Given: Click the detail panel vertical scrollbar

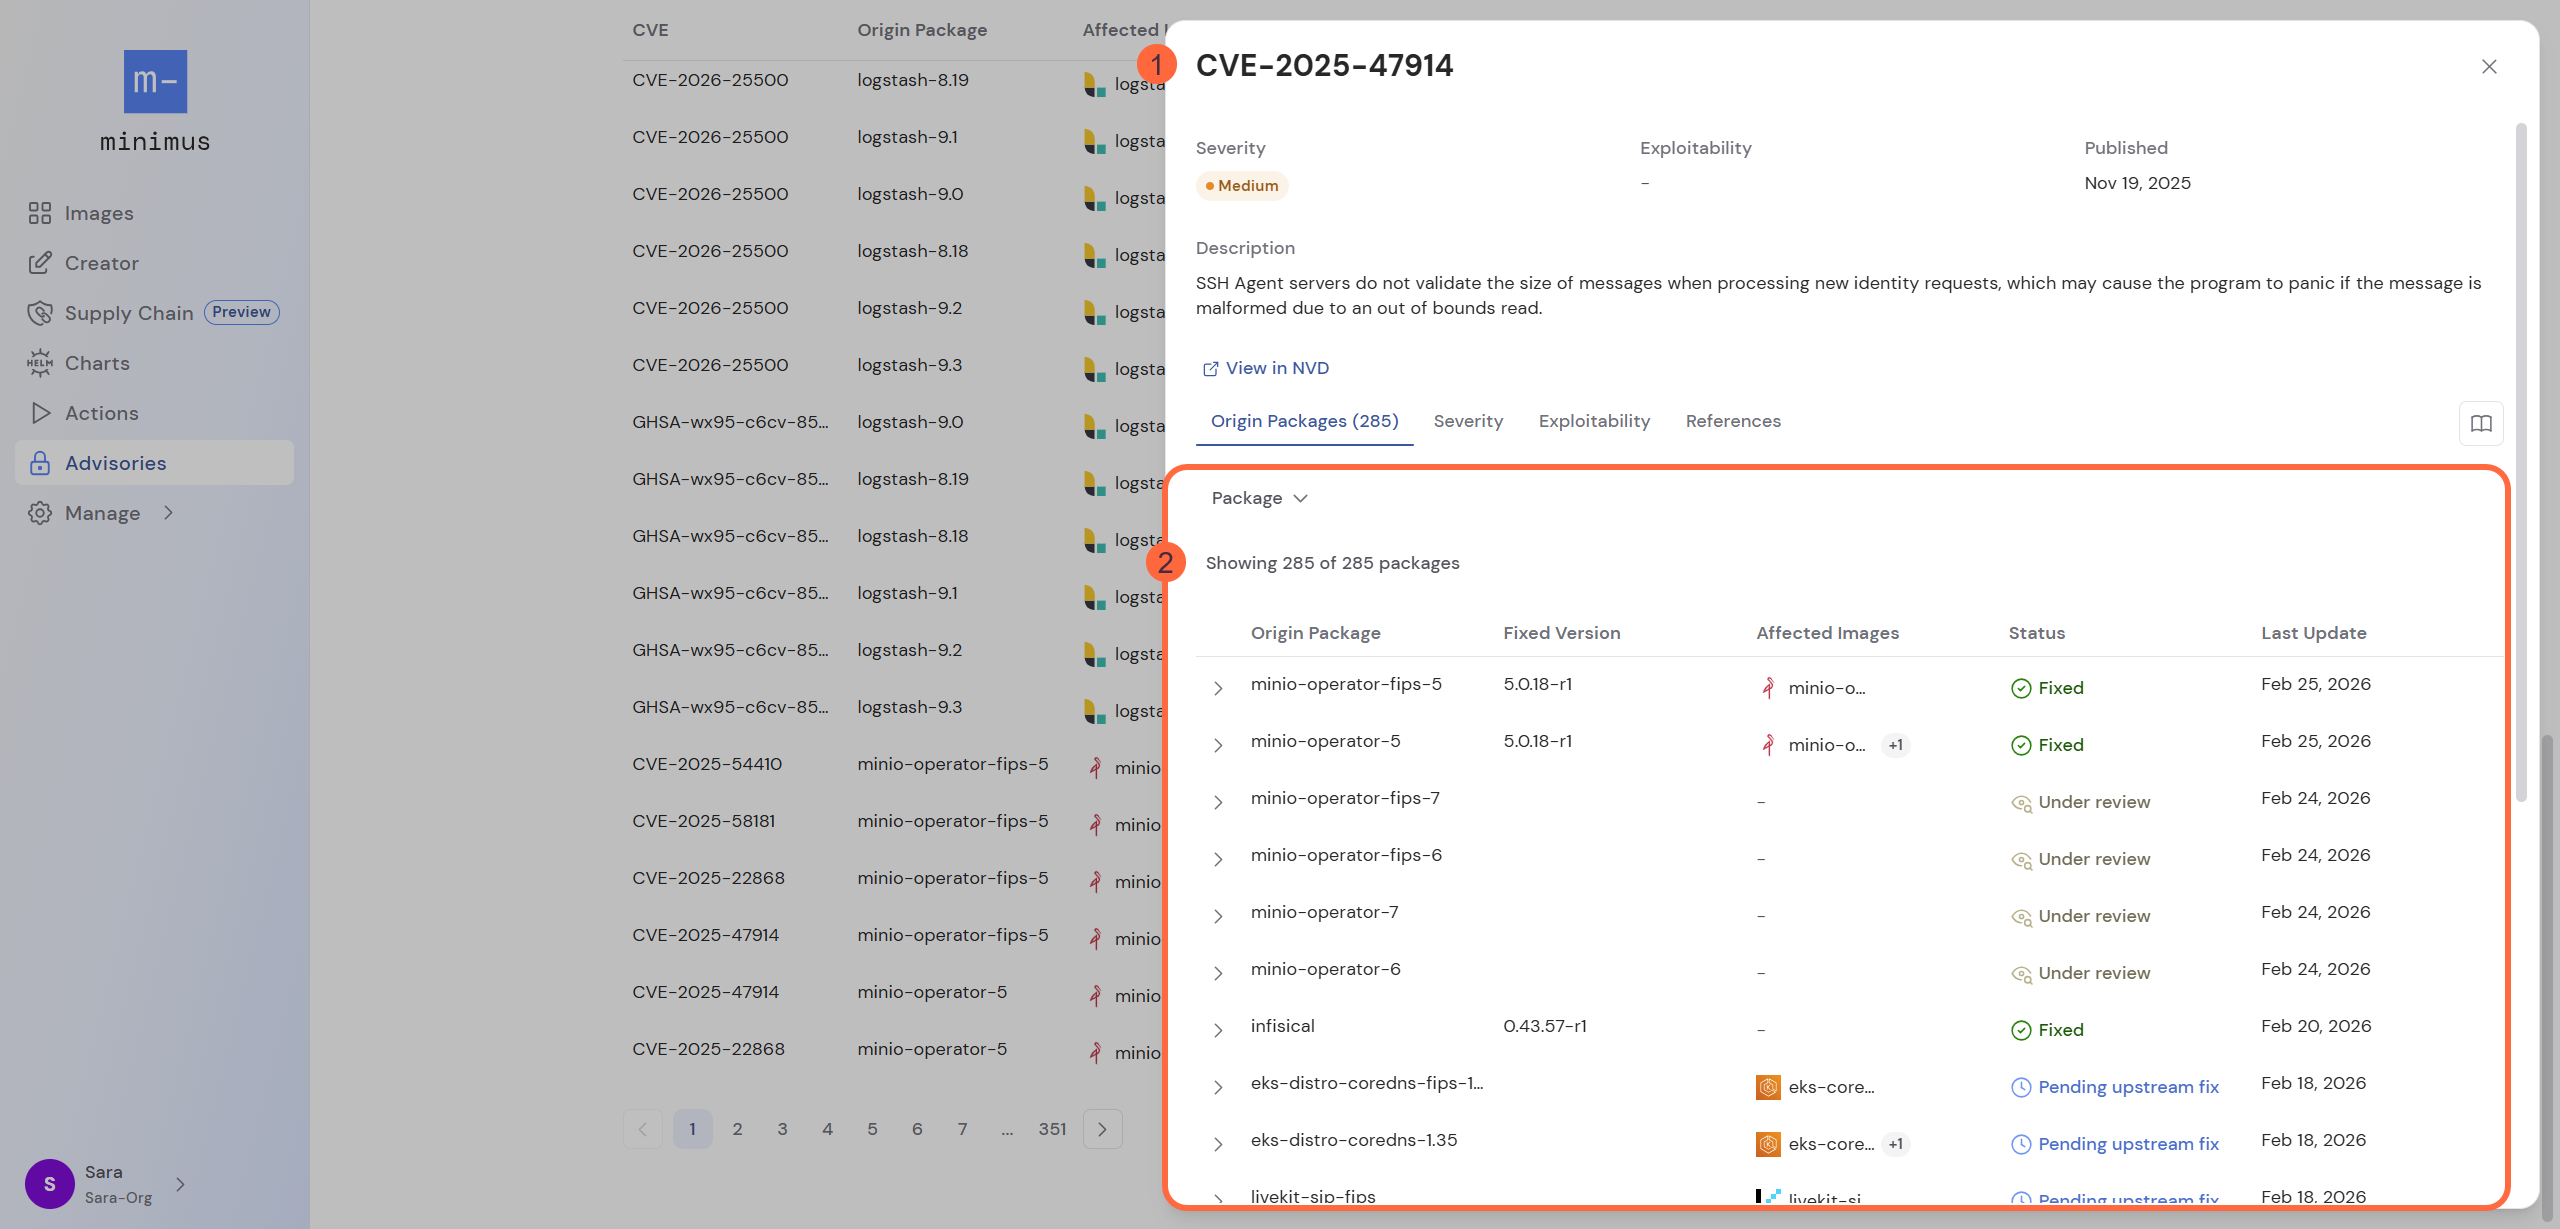Looking at the screenshot, I should point(2521,460).
